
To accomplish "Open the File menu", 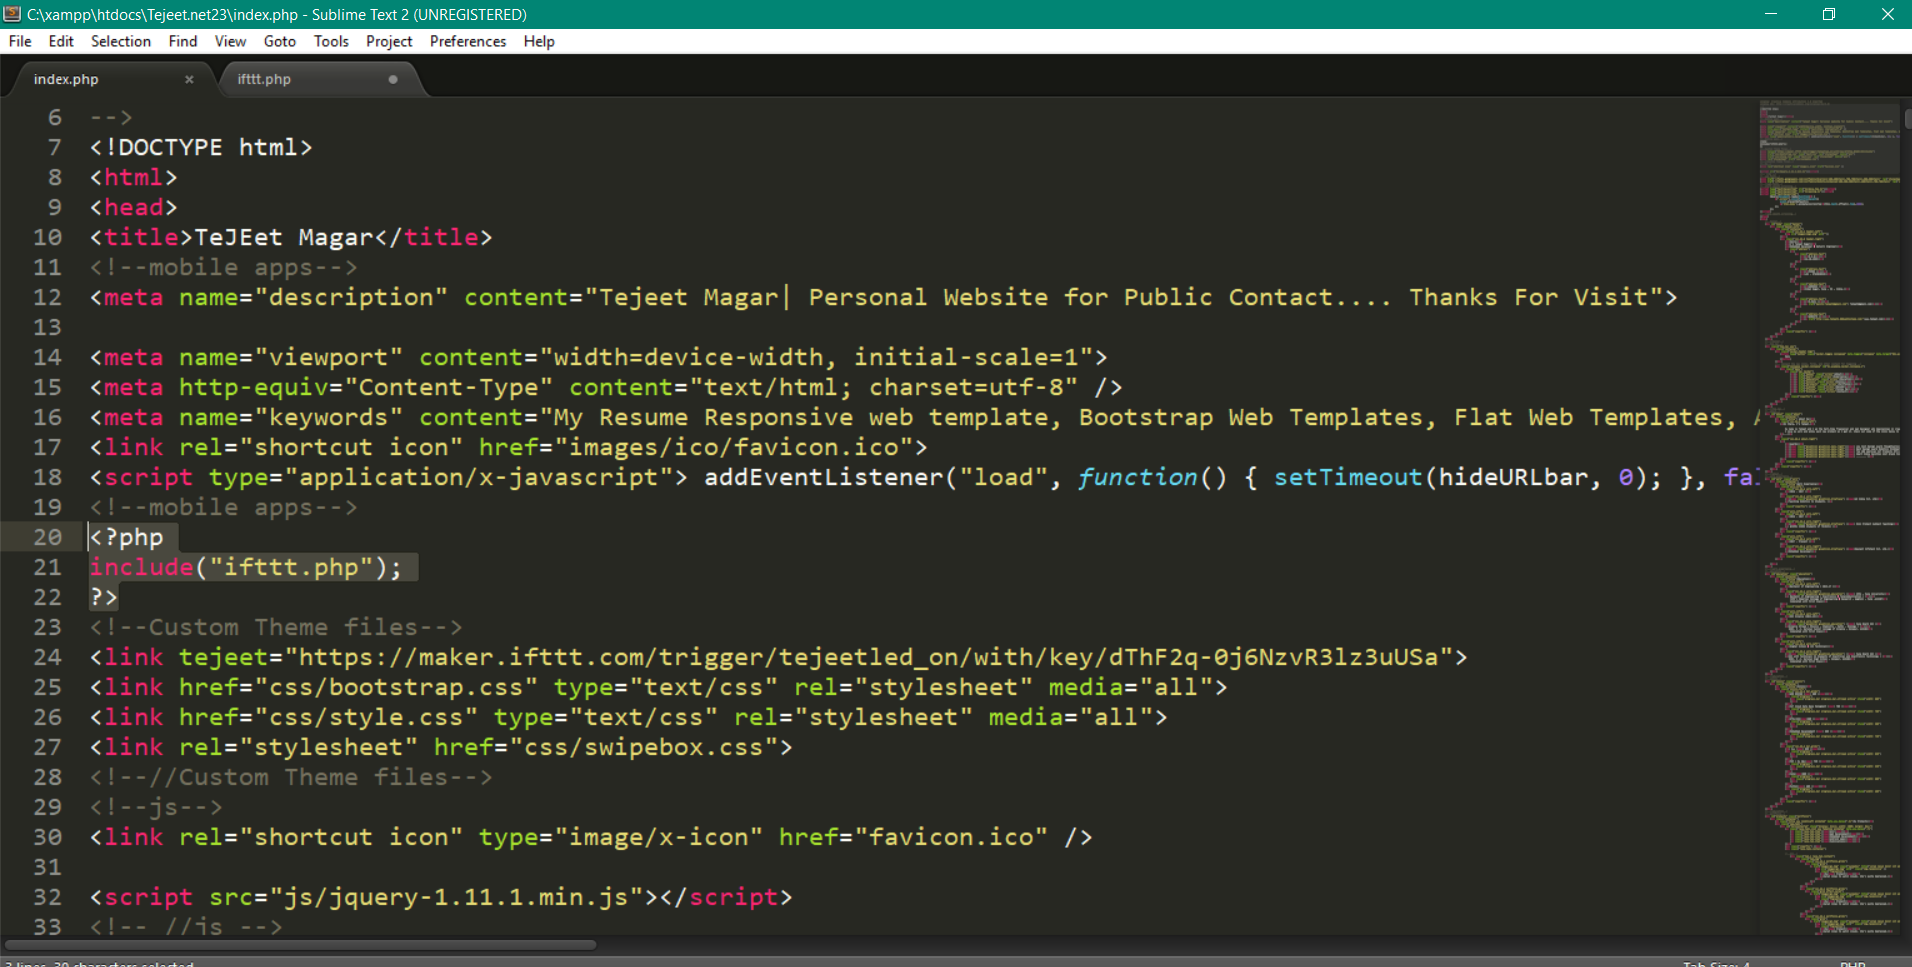I will 20,41.
